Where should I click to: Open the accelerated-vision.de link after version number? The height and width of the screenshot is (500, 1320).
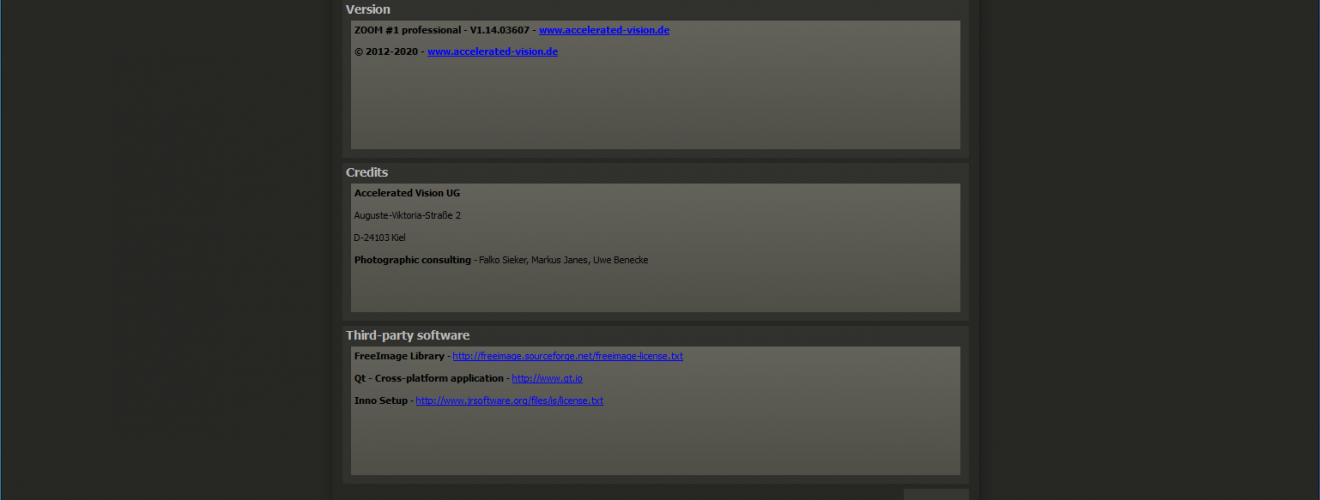[604, 30]
